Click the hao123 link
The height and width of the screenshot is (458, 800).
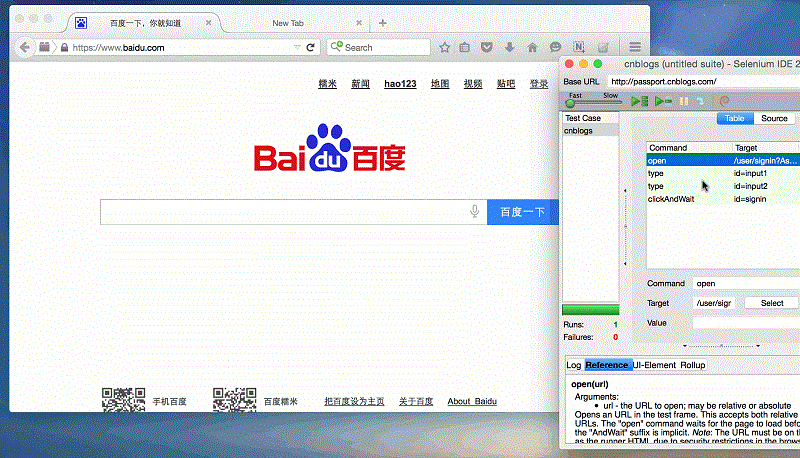400,84
